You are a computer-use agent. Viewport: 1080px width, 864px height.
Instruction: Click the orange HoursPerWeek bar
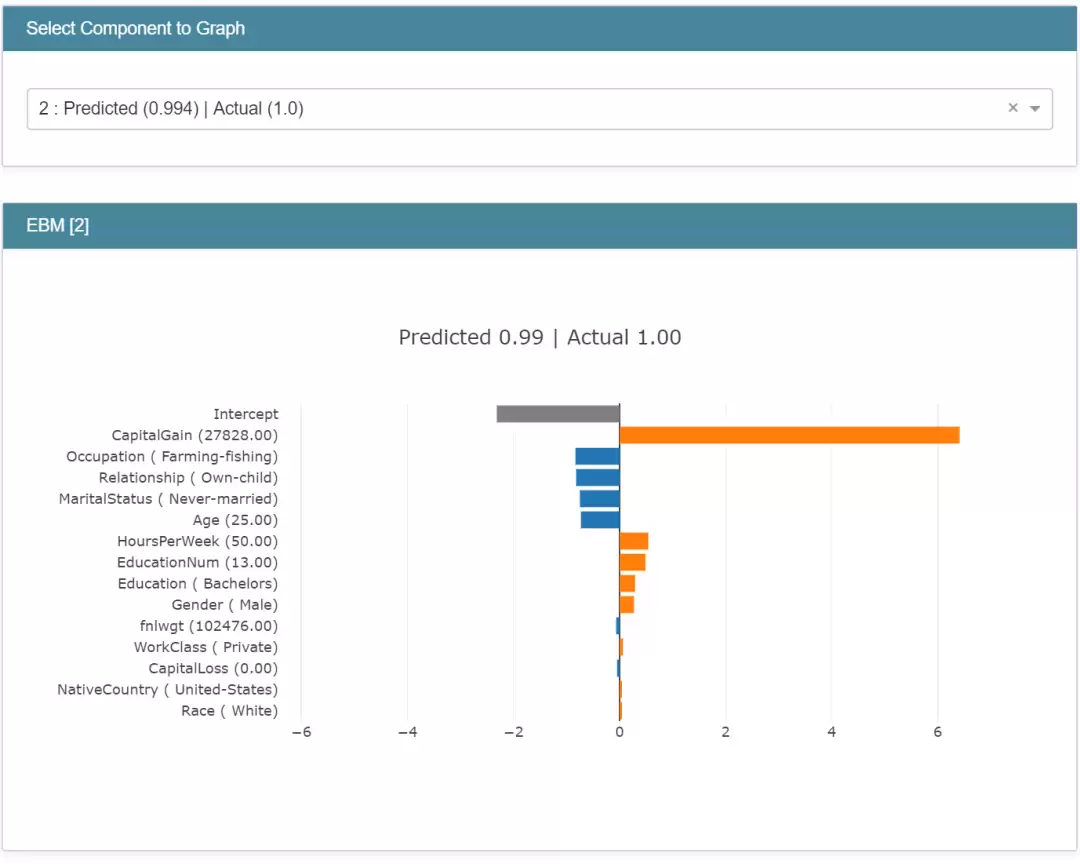pos(634,541)
